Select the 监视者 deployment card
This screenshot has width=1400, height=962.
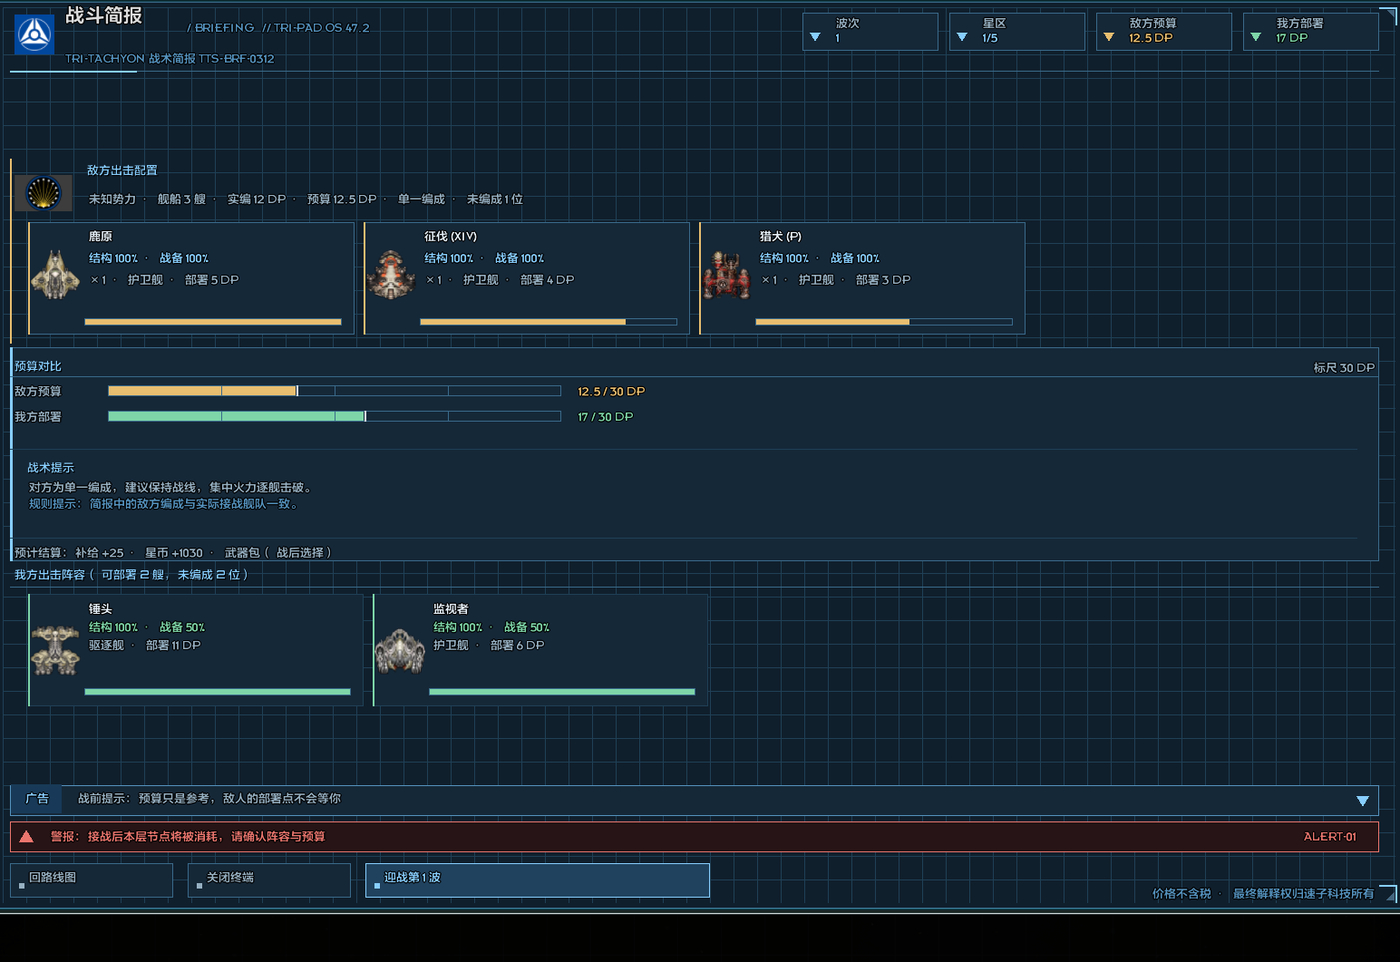click(541, 650)
